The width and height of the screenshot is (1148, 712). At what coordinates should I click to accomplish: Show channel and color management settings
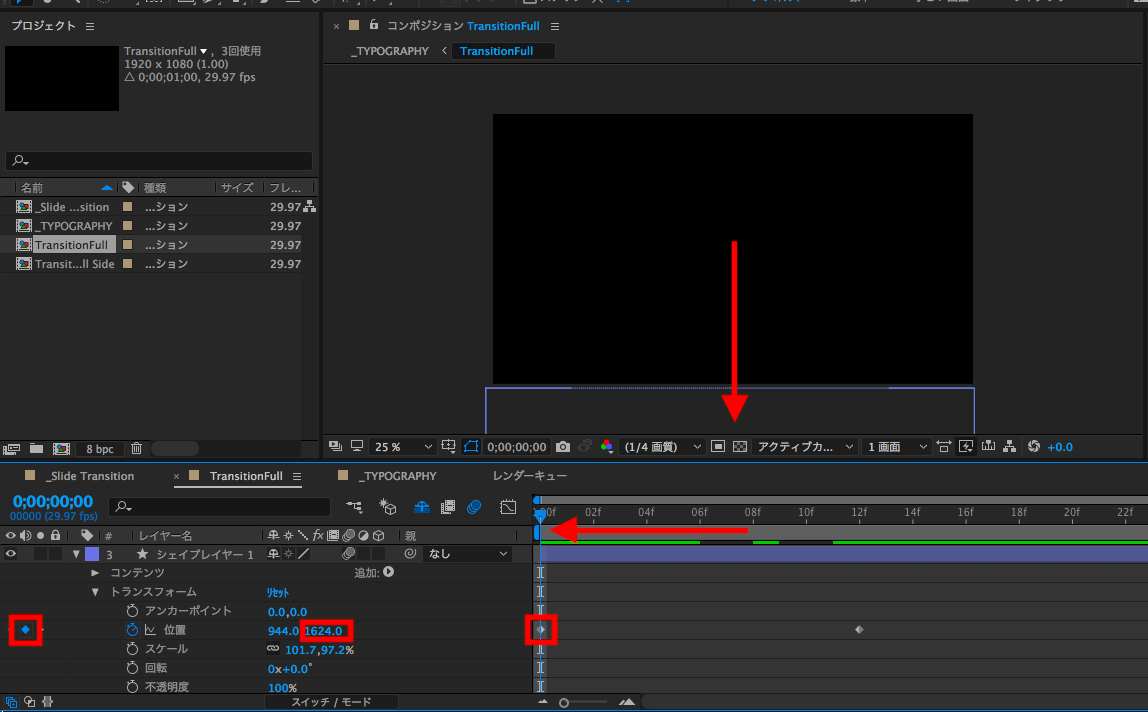(x=606, y=446)
